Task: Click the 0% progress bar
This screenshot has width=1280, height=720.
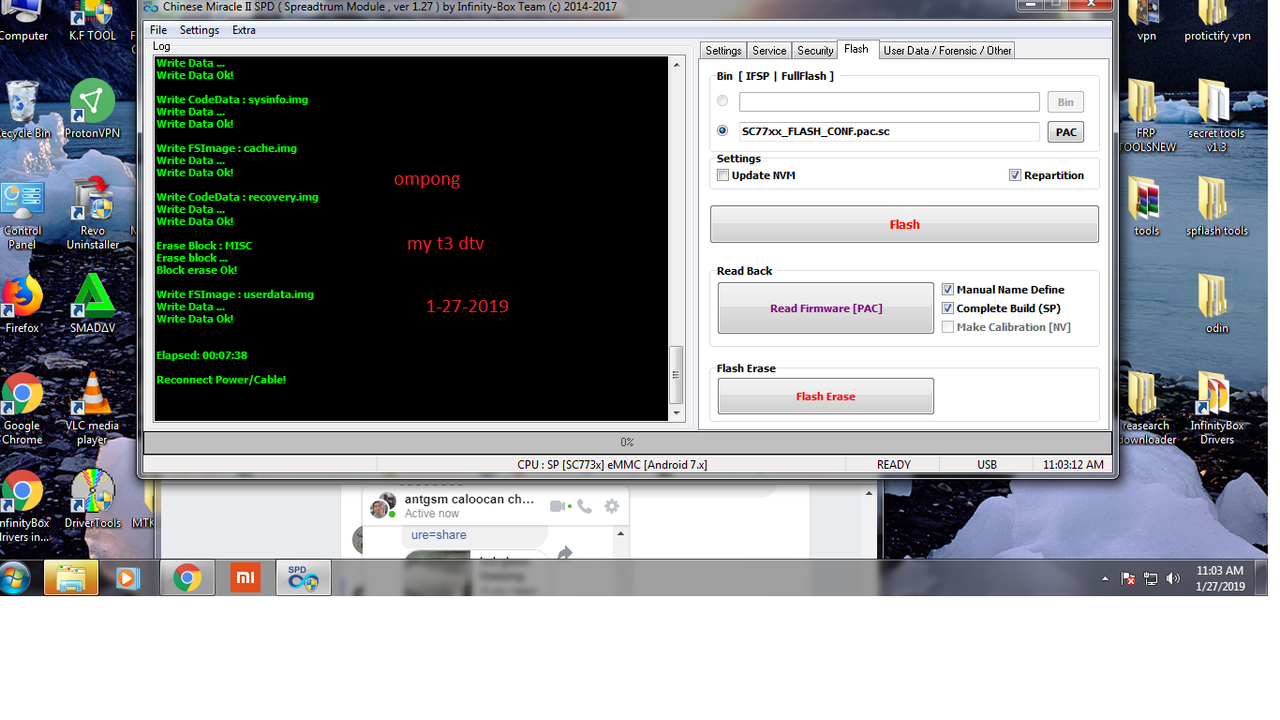Action: tap(627, 441)
